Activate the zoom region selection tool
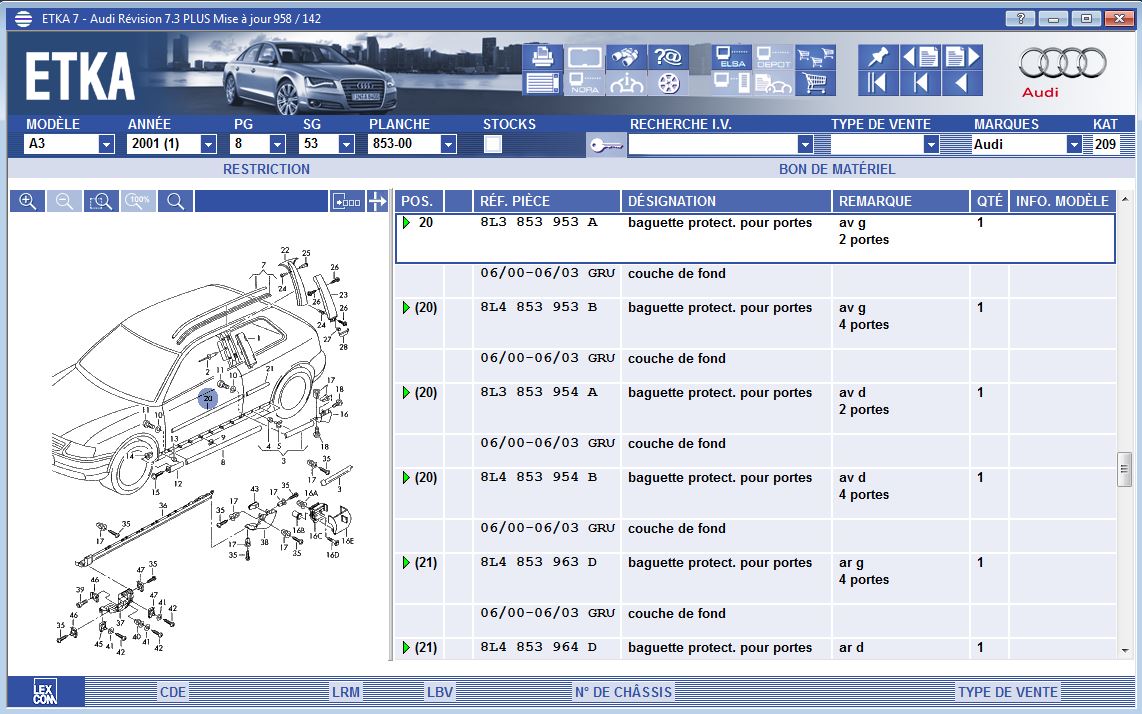 coord(101,201)
